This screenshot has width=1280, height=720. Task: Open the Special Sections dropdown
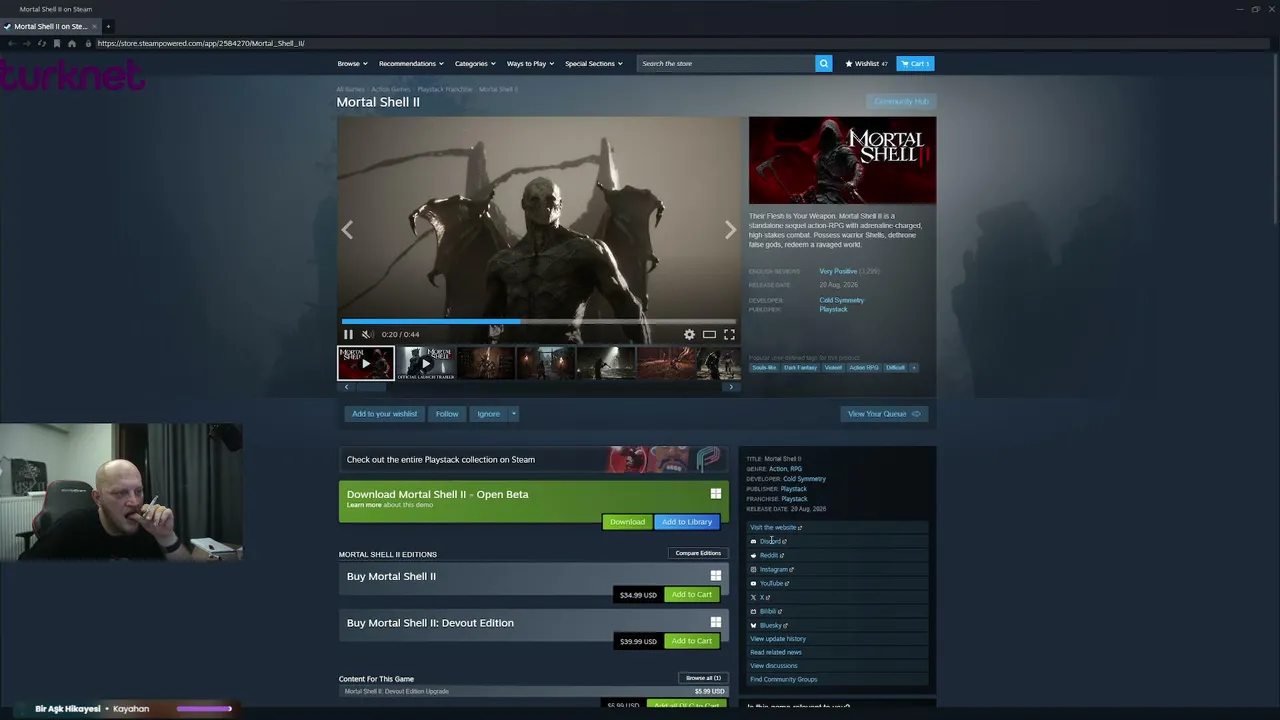(x=594, y=63)
